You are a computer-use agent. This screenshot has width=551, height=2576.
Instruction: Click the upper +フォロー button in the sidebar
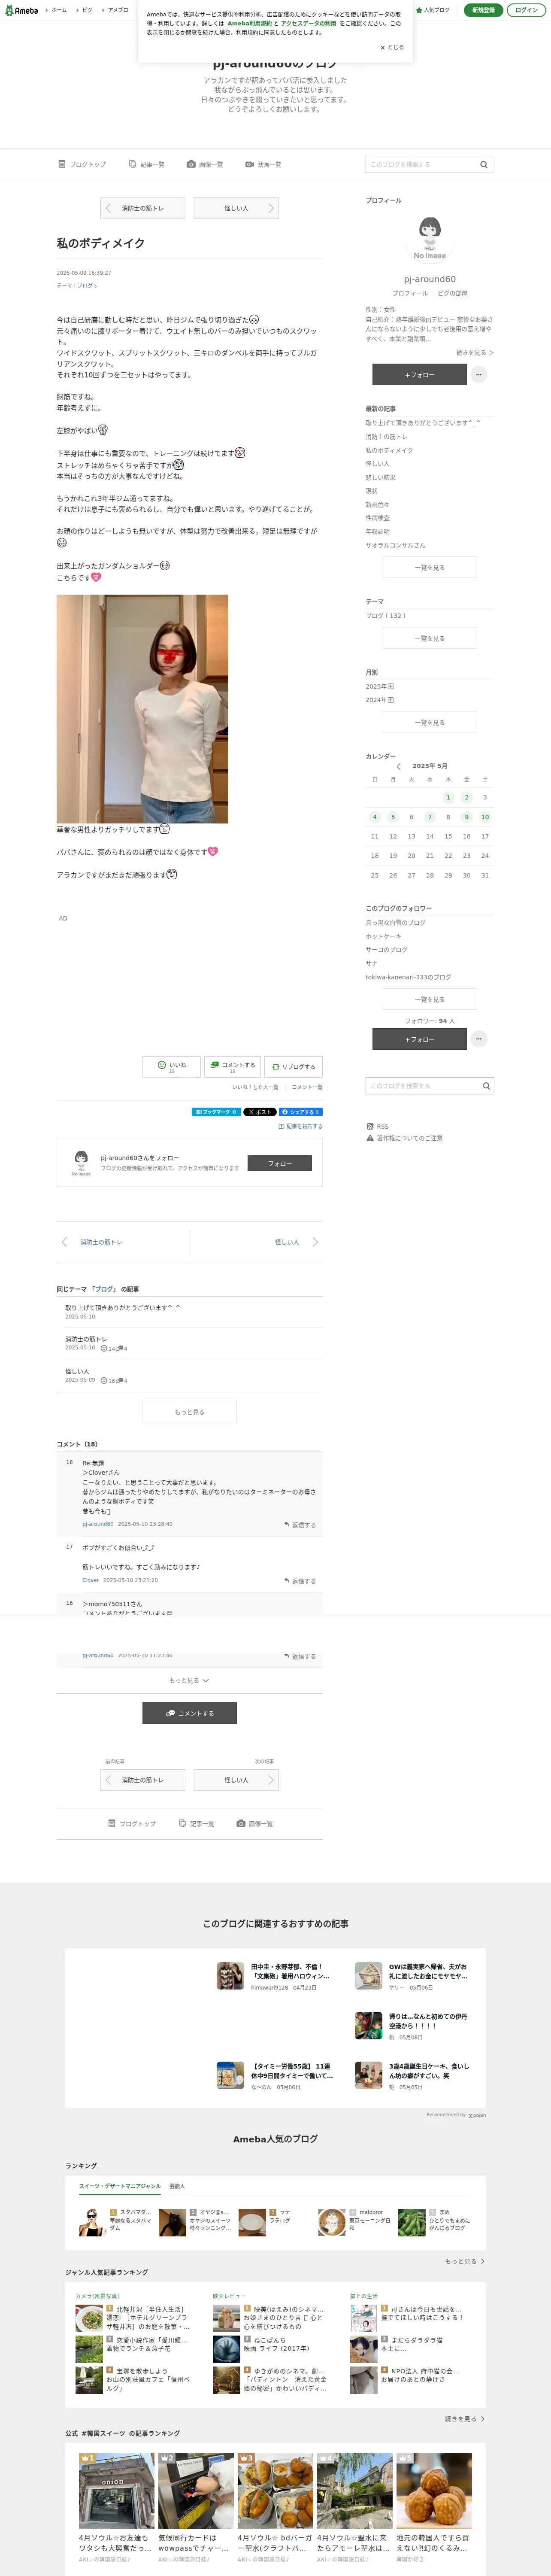tap(419, 374)
